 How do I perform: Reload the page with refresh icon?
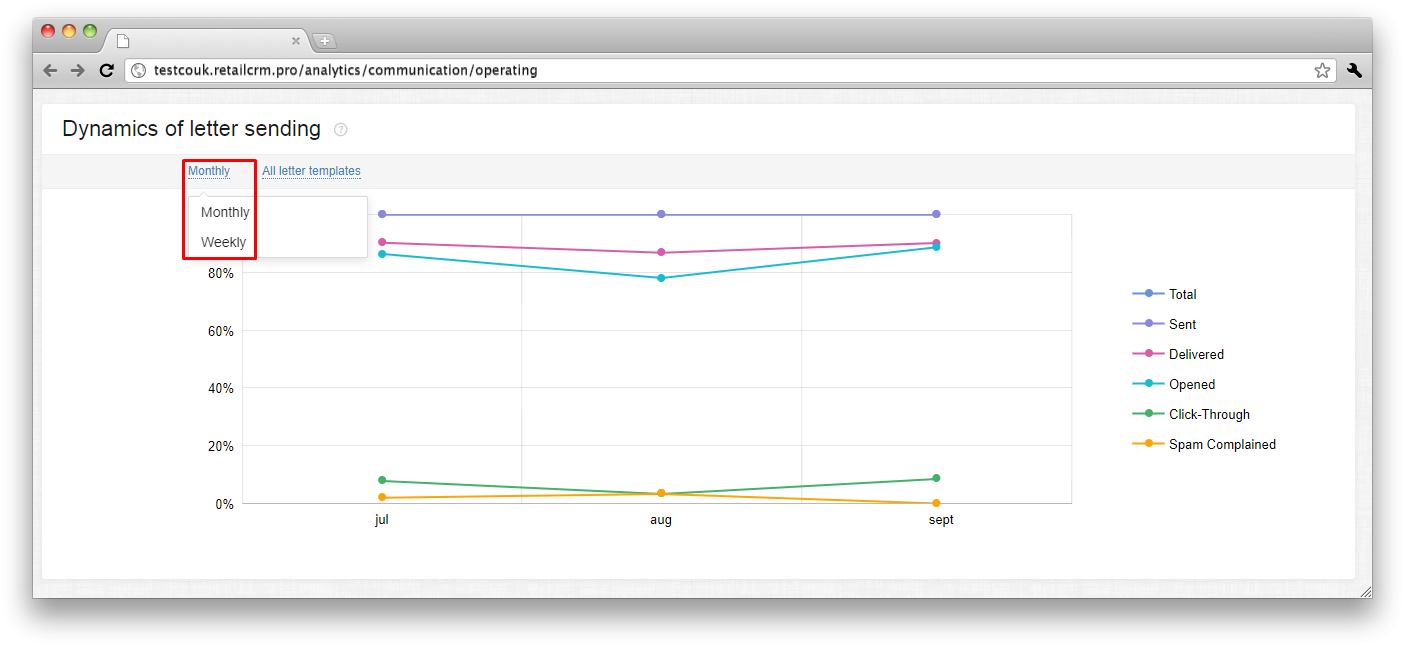click(106, 70)
